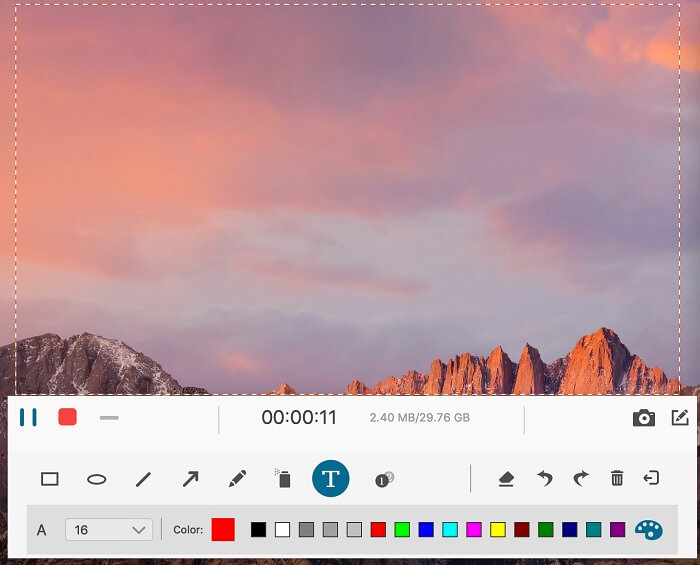Select the Airbrush spray tool
Screen dimensions: 700x565
tap(283, 478)
